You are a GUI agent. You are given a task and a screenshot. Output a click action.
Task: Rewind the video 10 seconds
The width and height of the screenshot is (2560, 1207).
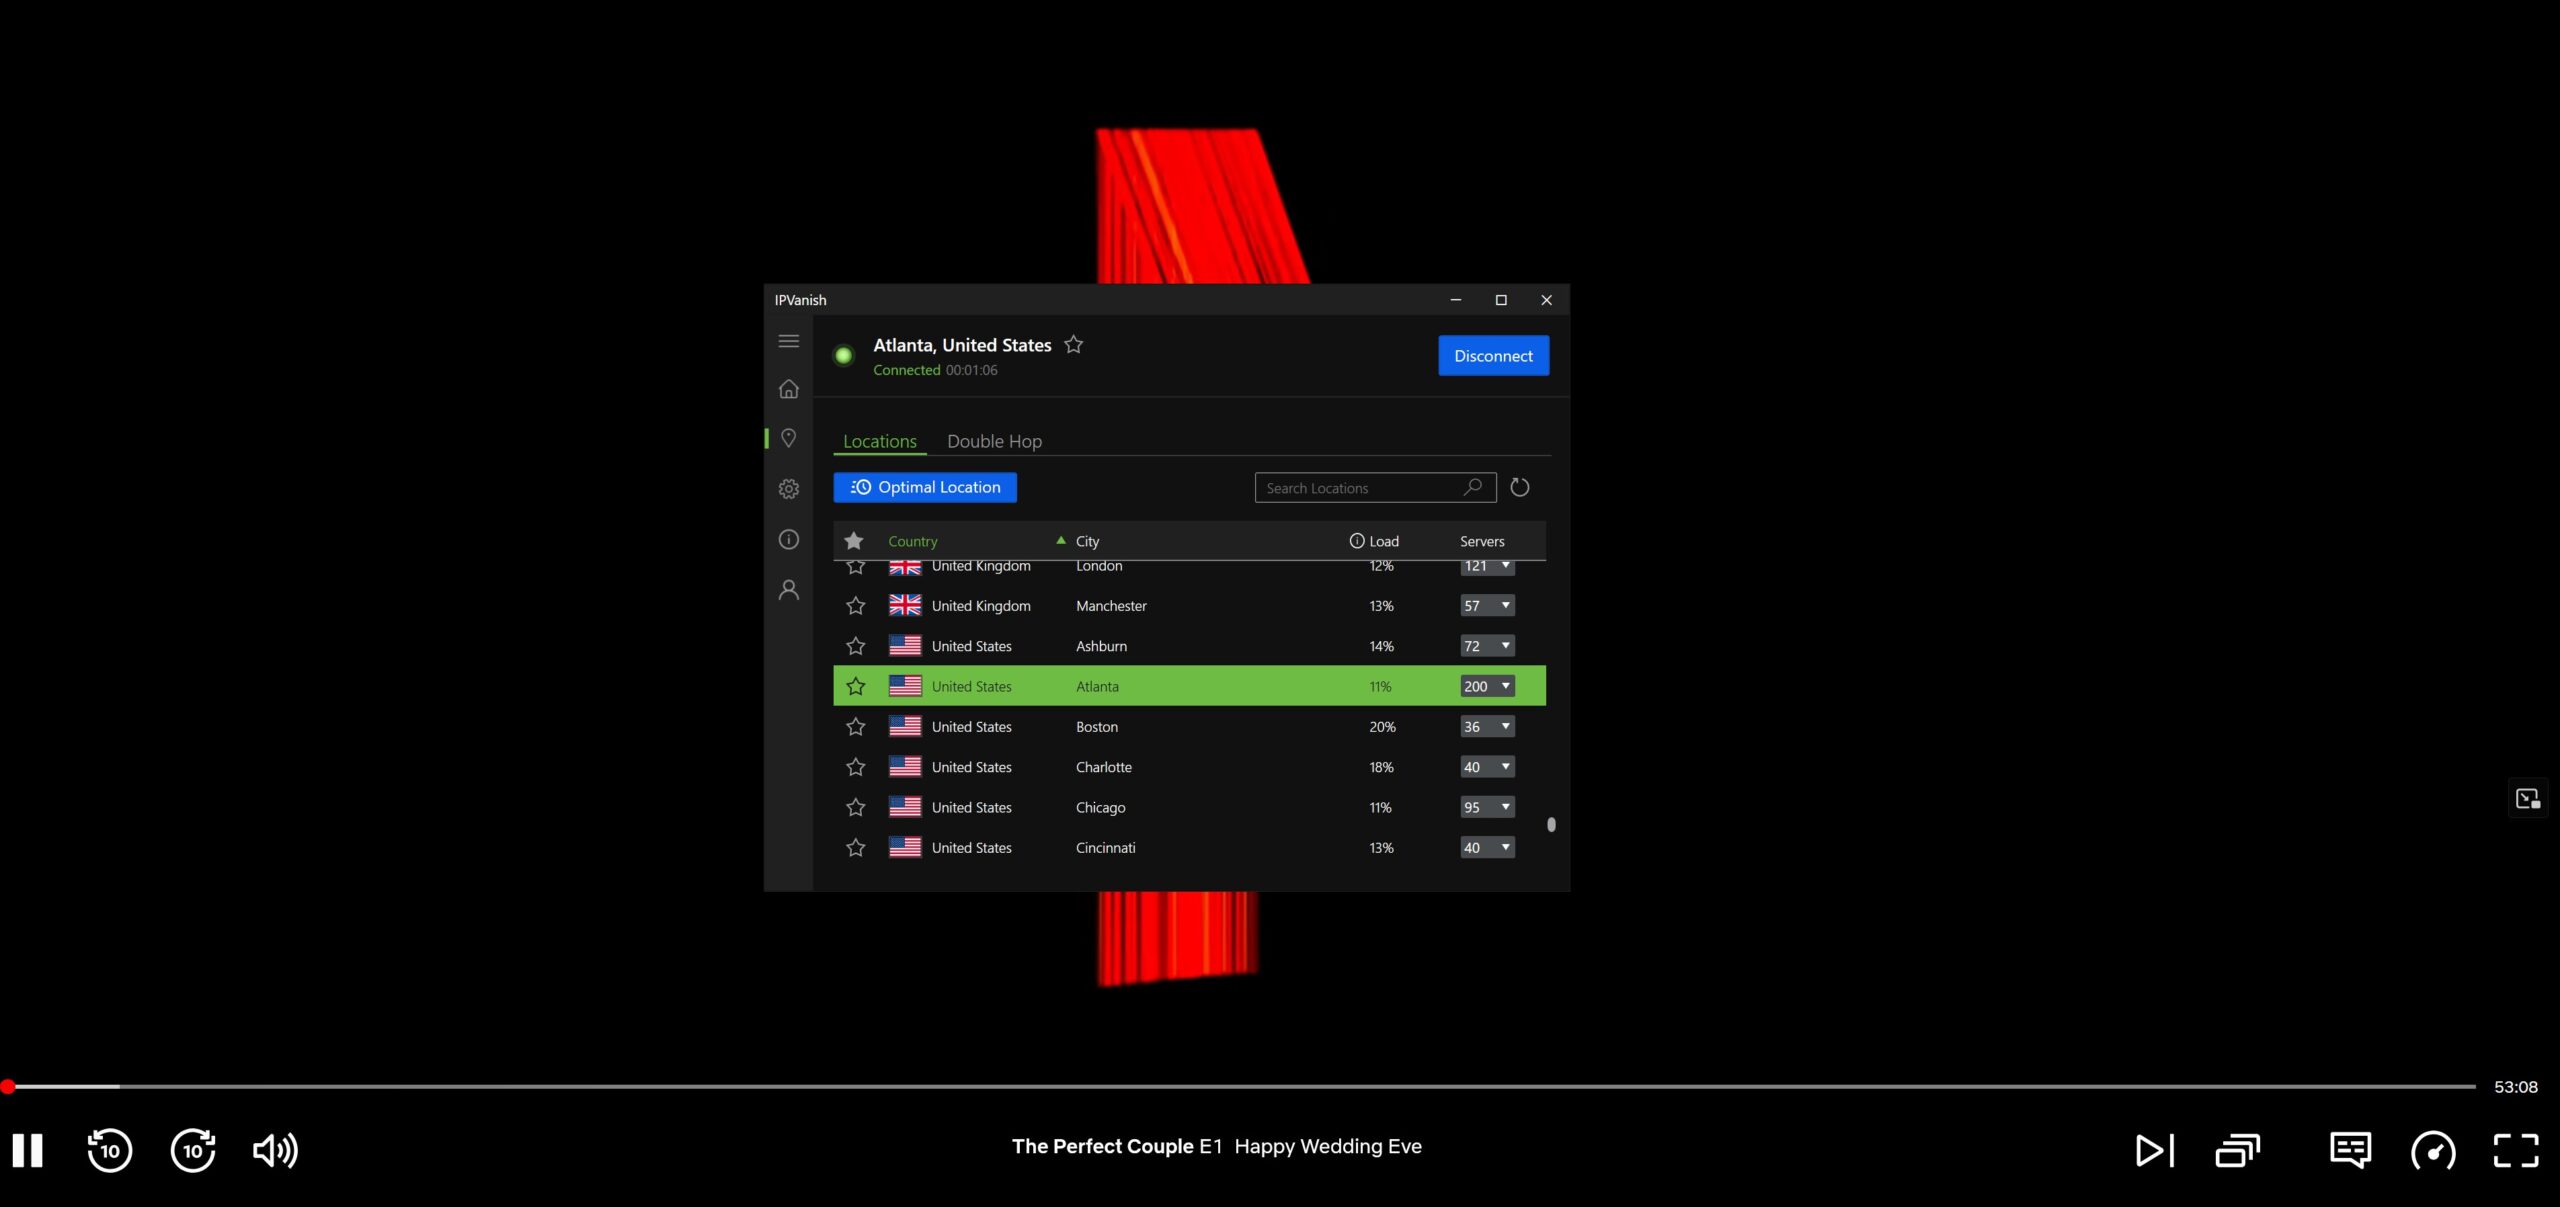pos(109,1150)
